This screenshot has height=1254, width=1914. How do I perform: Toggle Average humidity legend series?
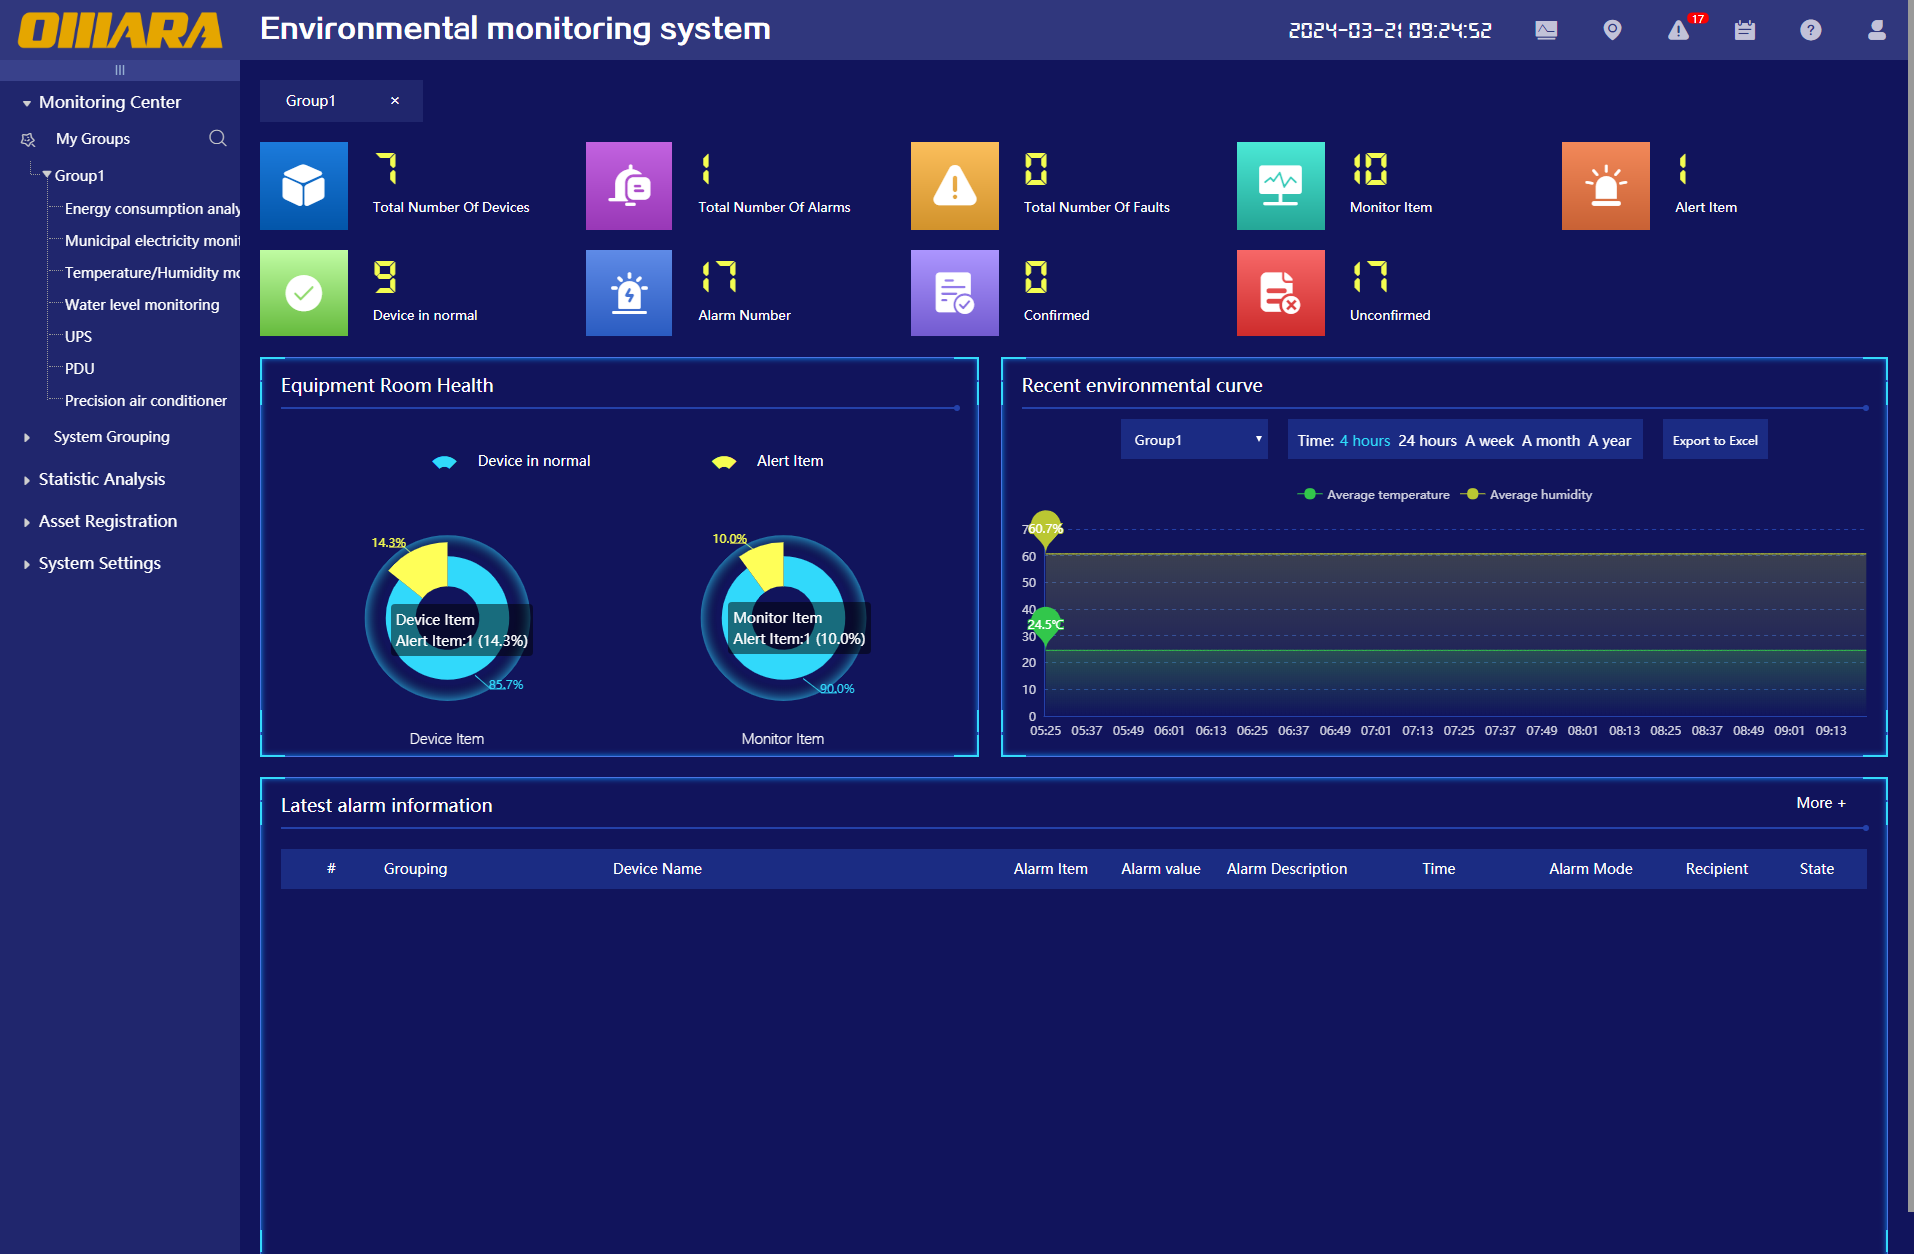[x=1528, y=494]
